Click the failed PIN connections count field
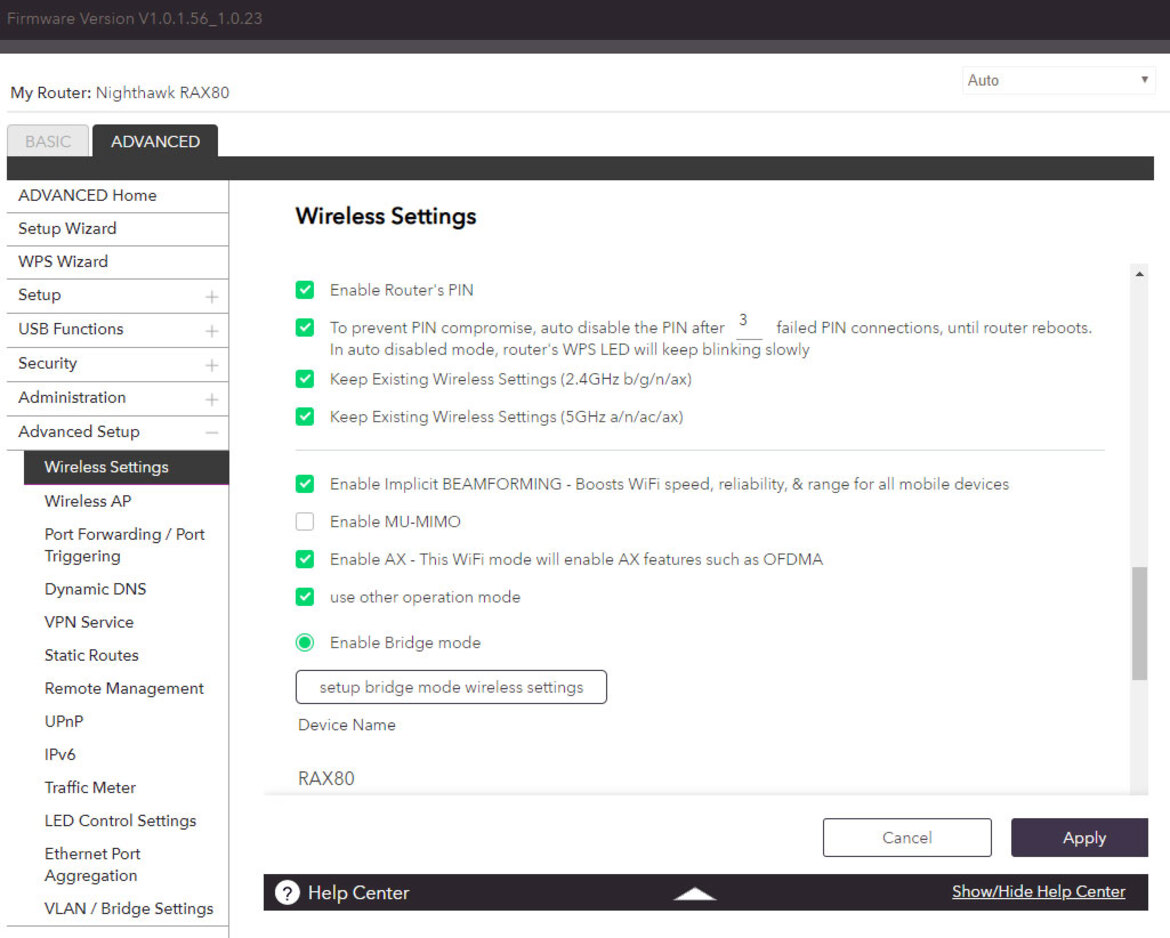 point(749,323)
